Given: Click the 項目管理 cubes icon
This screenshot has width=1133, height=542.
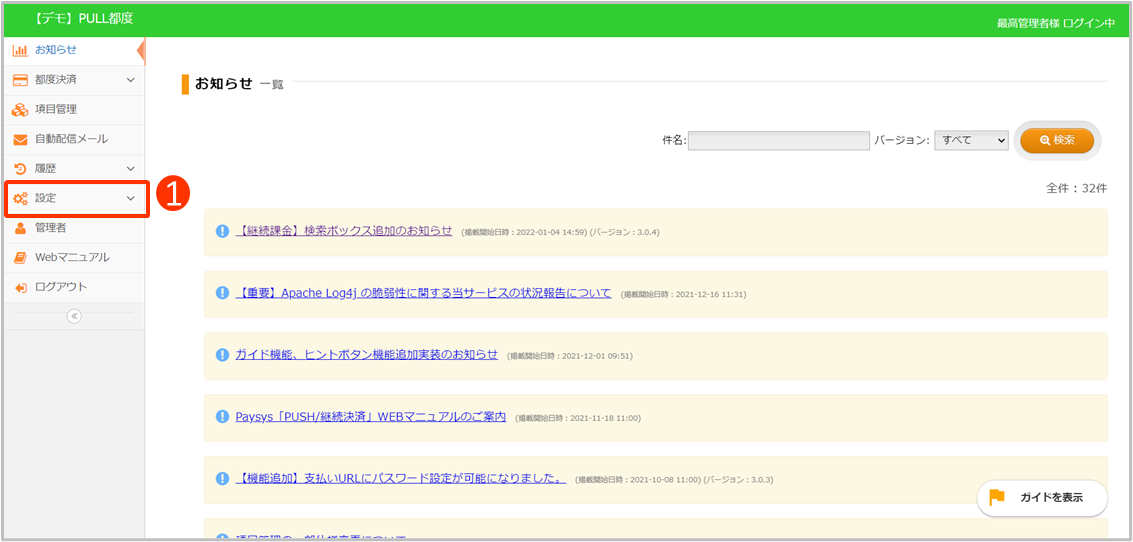Looking at the screenshot, I should pyautogui.click(x=20, y=110).
